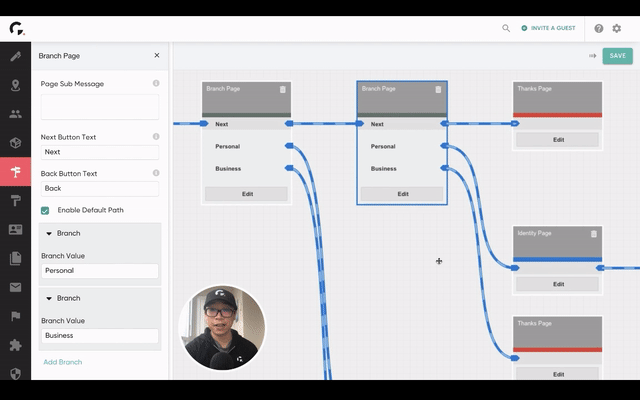Image resolution: width=640 pixels, height=400 pixels.
Task: Edit the bottom Thanks Page node
Action: pyautogui.click(x=558, y=374)
